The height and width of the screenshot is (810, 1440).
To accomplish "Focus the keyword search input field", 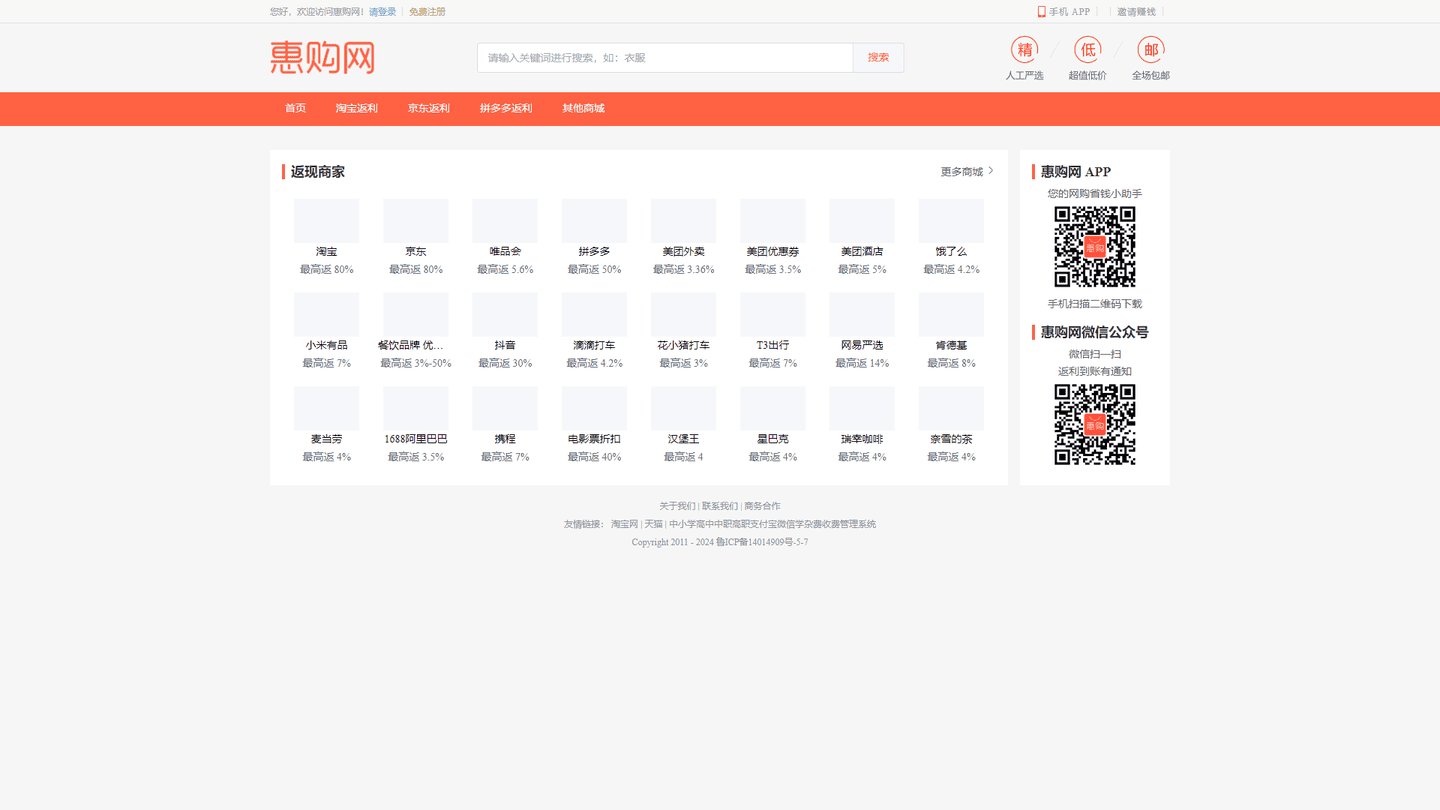I will [x=665, y=58].
